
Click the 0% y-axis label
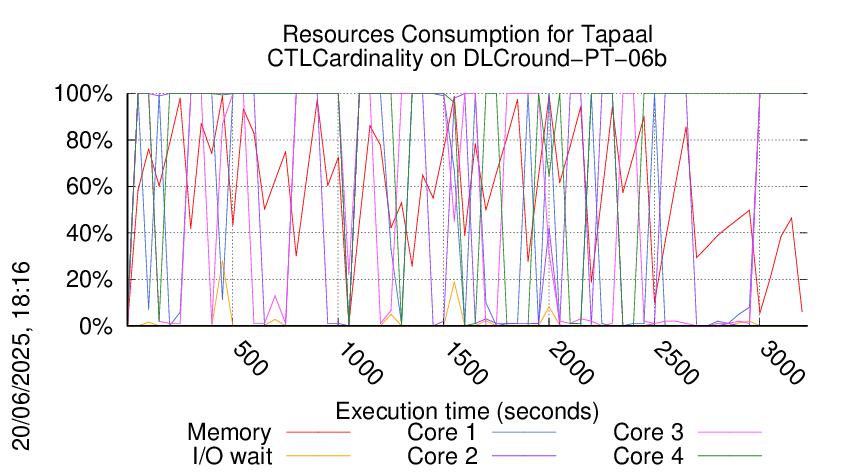pos(96,326)
